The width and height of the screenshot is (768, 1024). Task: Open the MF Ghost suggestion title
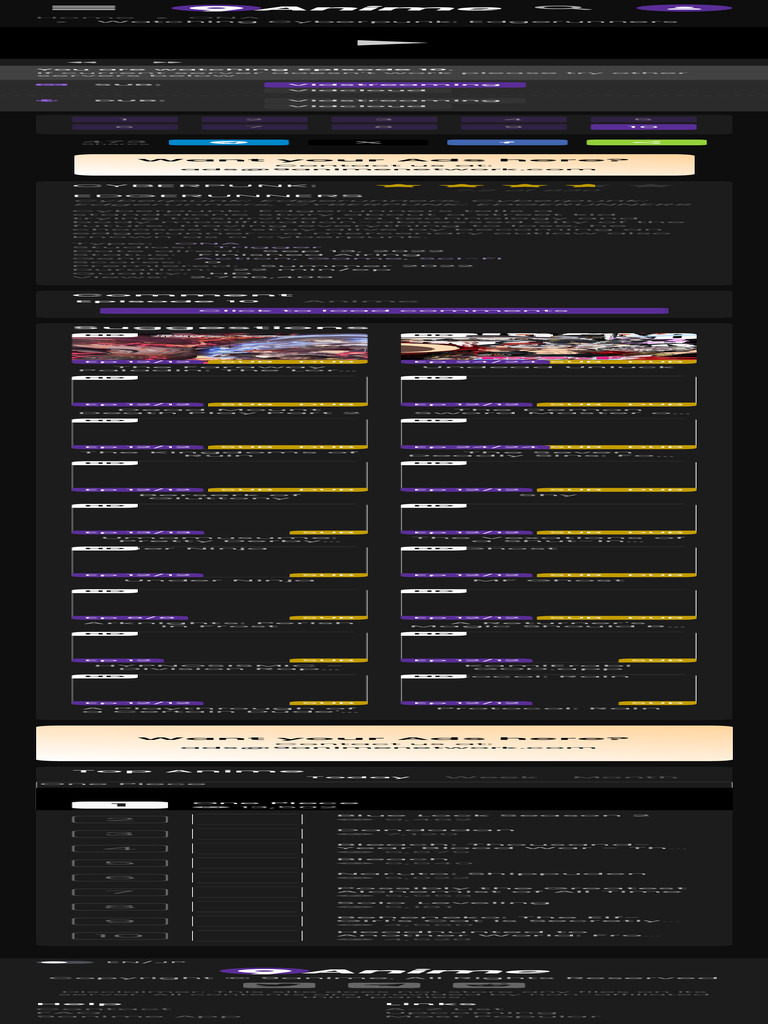(x=549, y=580)
